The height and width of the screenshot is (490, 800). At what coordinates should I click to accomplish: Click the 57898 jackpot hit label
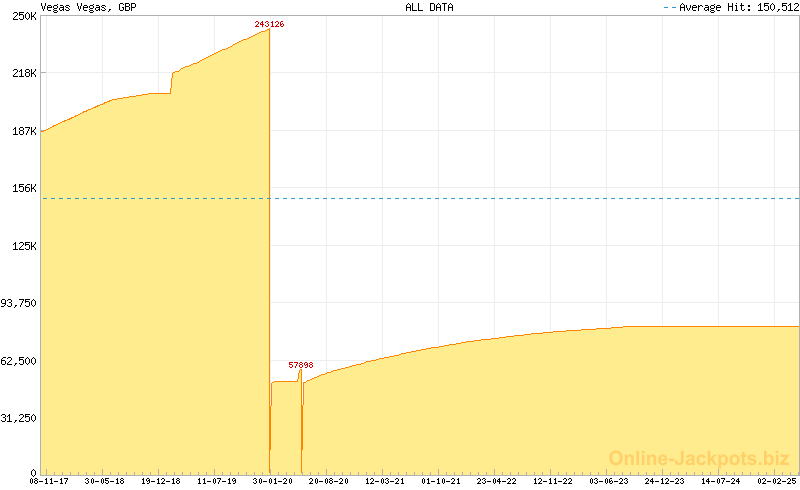301,365
